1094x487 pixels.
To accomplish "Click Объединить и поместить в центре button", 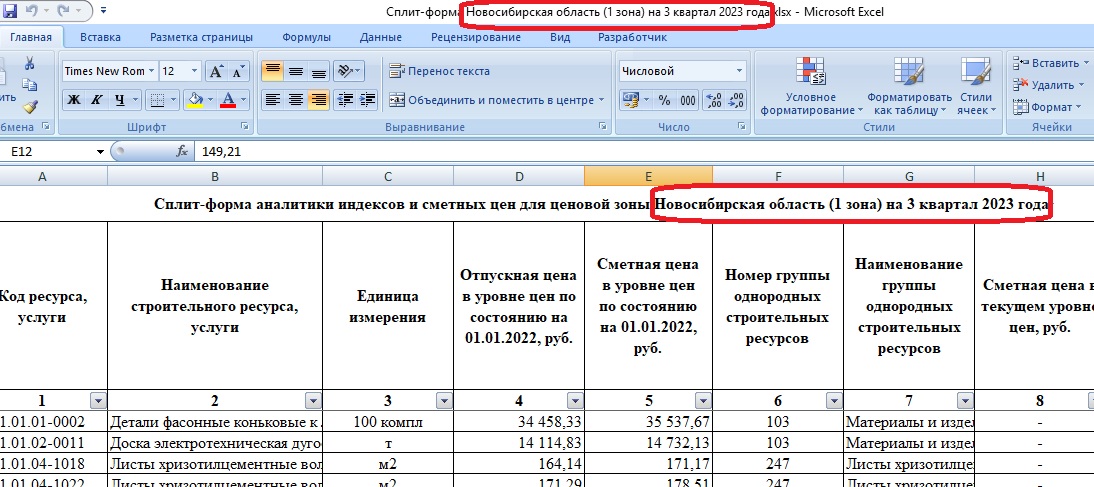I will tap(496, 100).
